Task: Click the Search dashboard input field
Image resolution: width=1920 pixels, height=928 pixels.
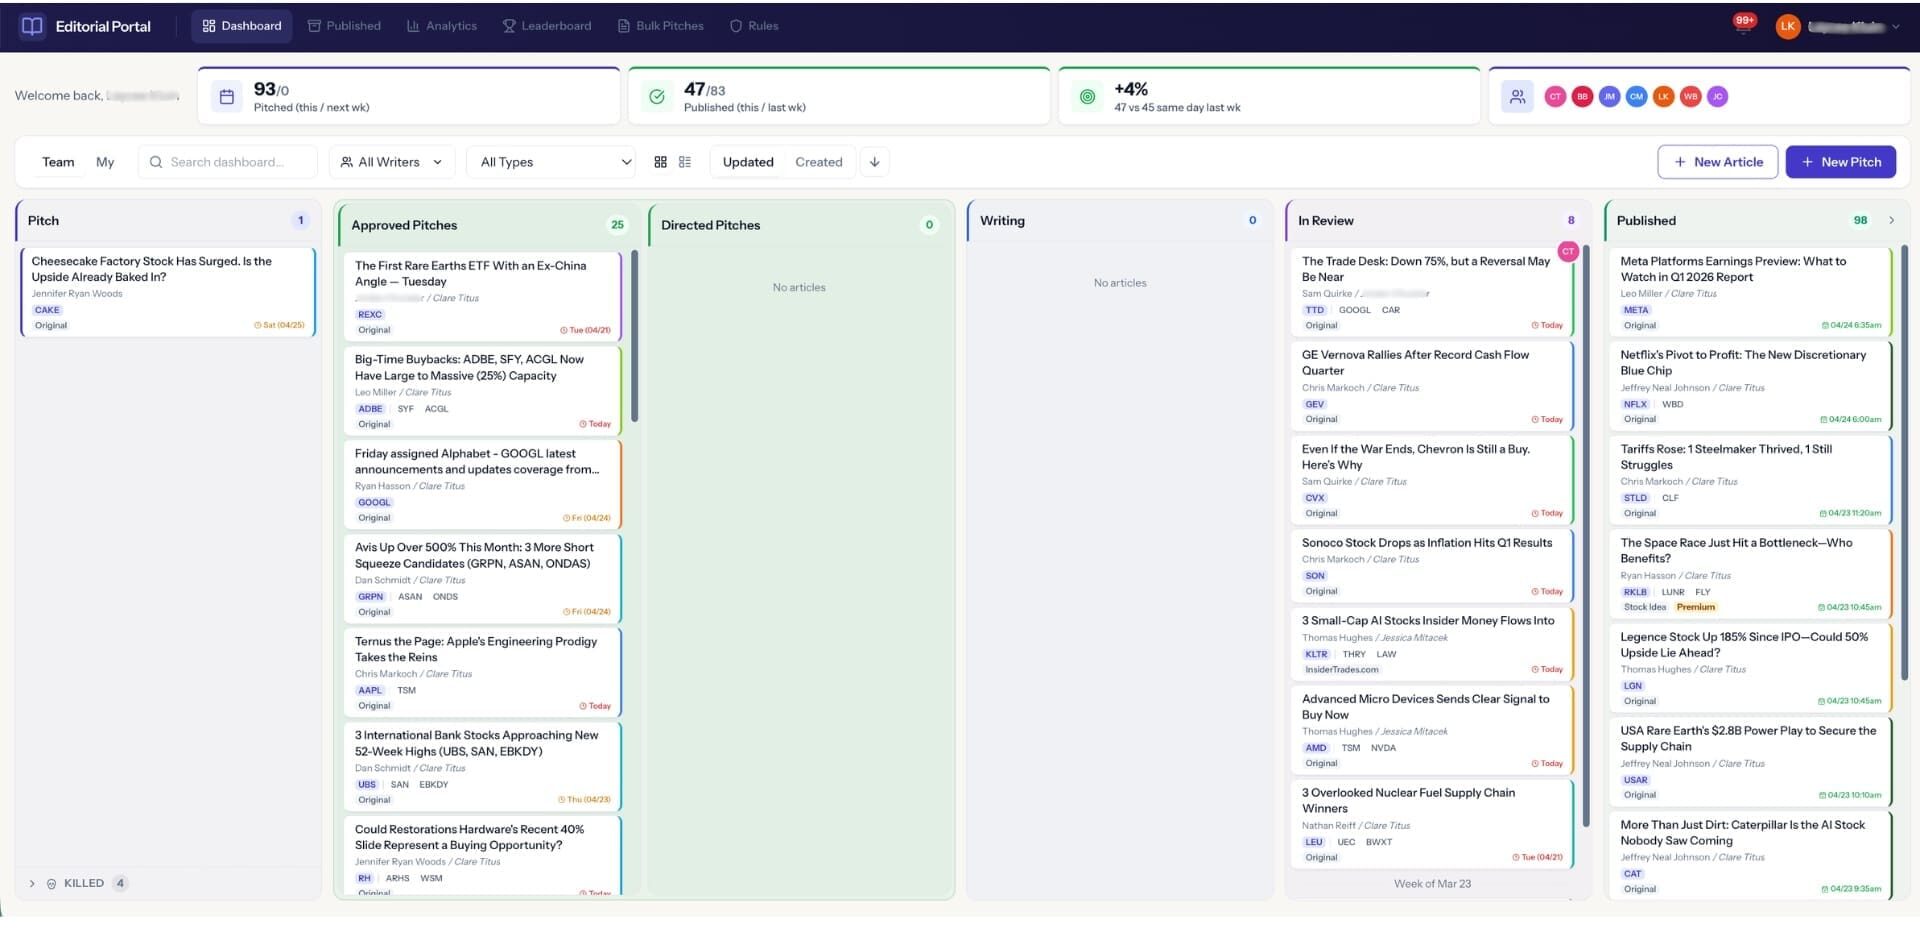Action: 236,162
